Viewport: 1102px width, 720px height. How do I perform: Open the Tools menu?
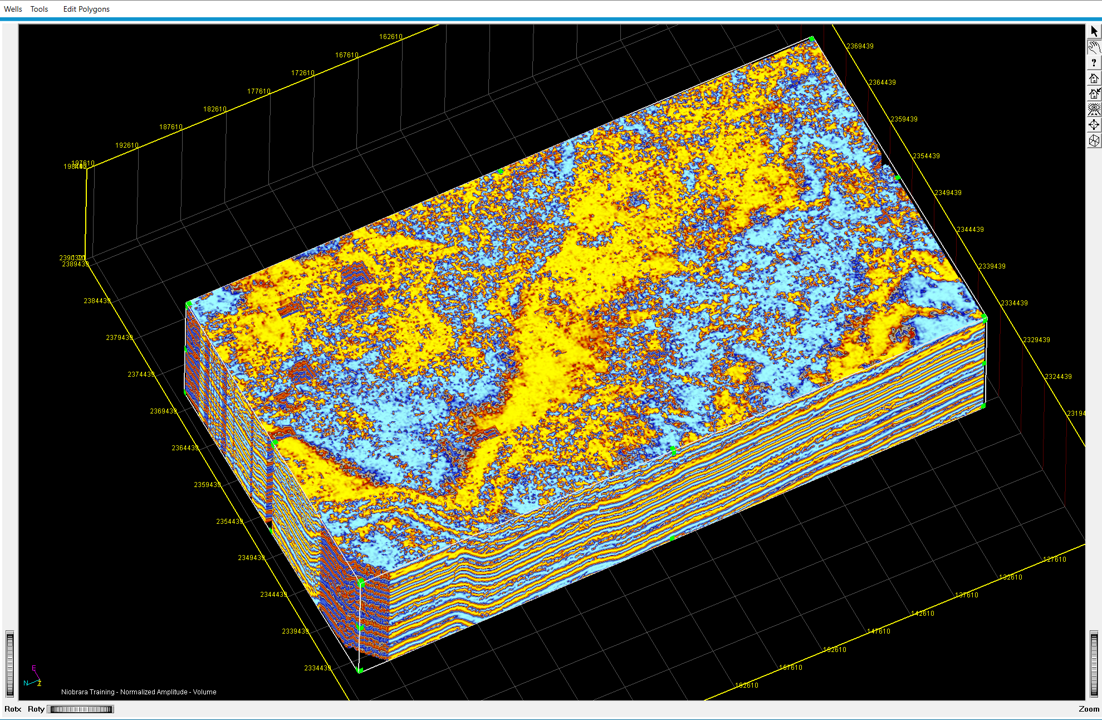(x=39, y=9)
